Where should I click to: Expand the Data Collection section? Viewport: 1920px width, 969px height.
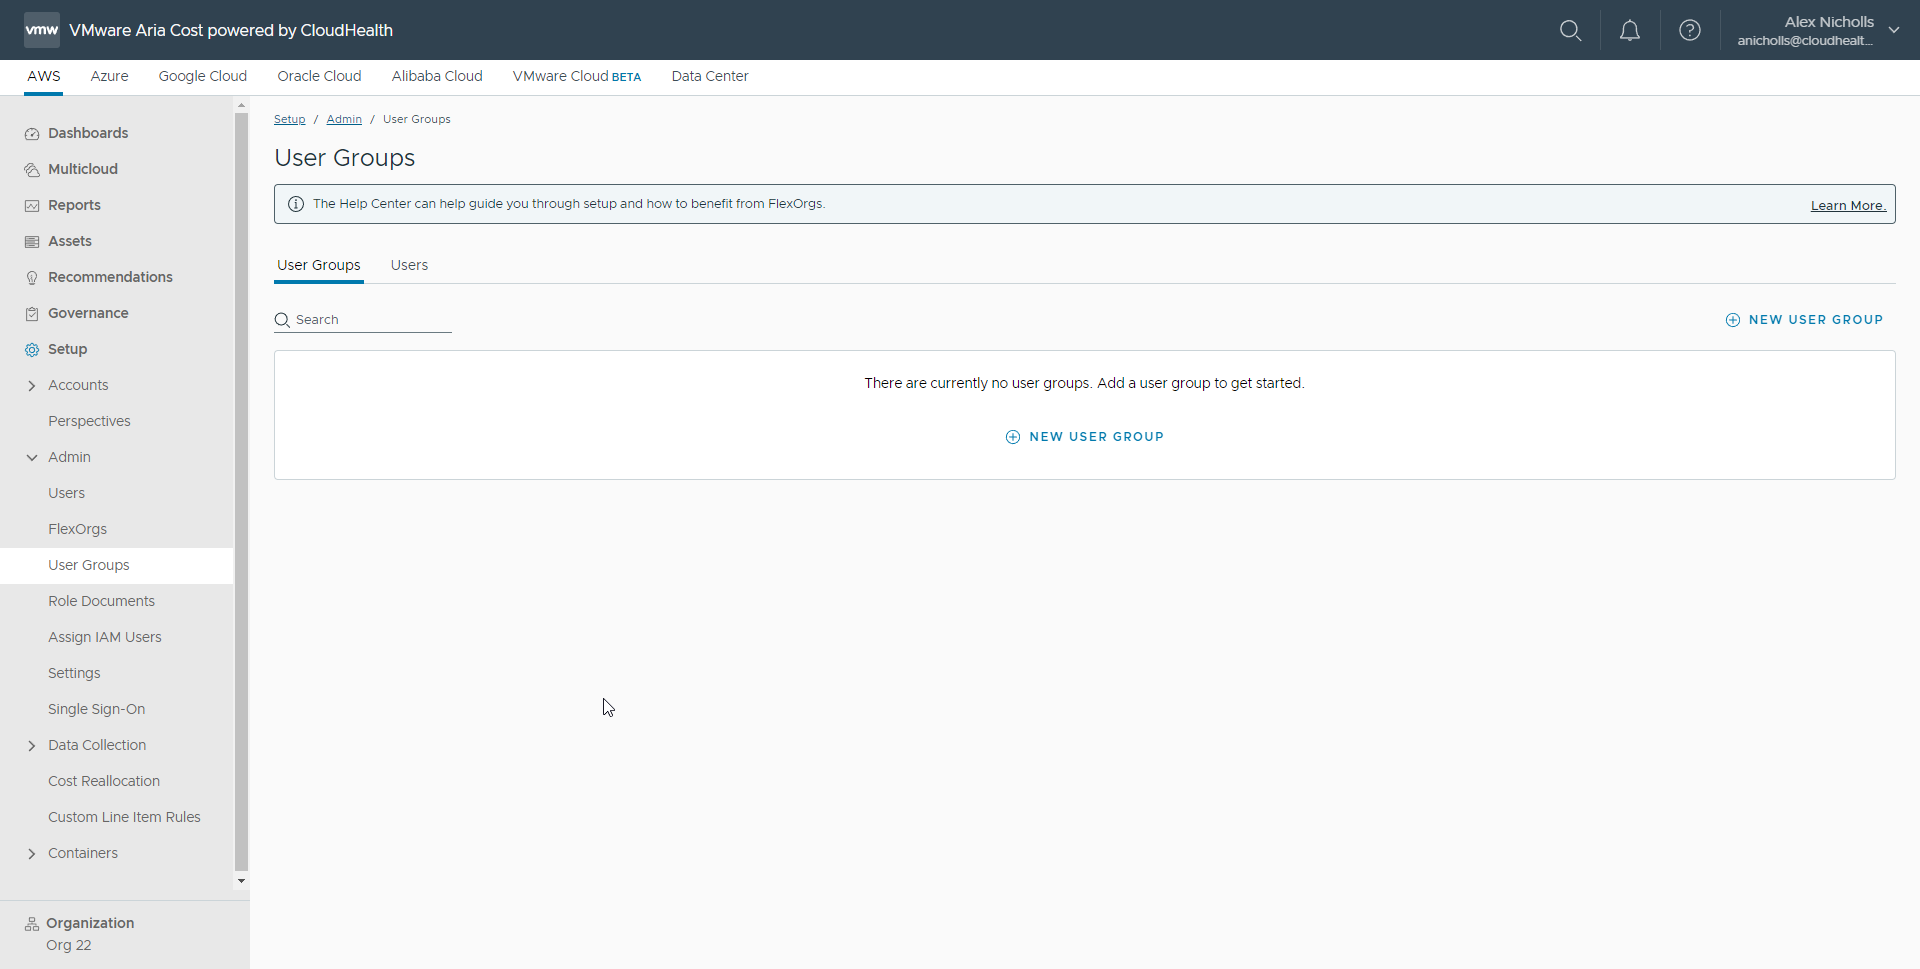(x=32, y=745)
